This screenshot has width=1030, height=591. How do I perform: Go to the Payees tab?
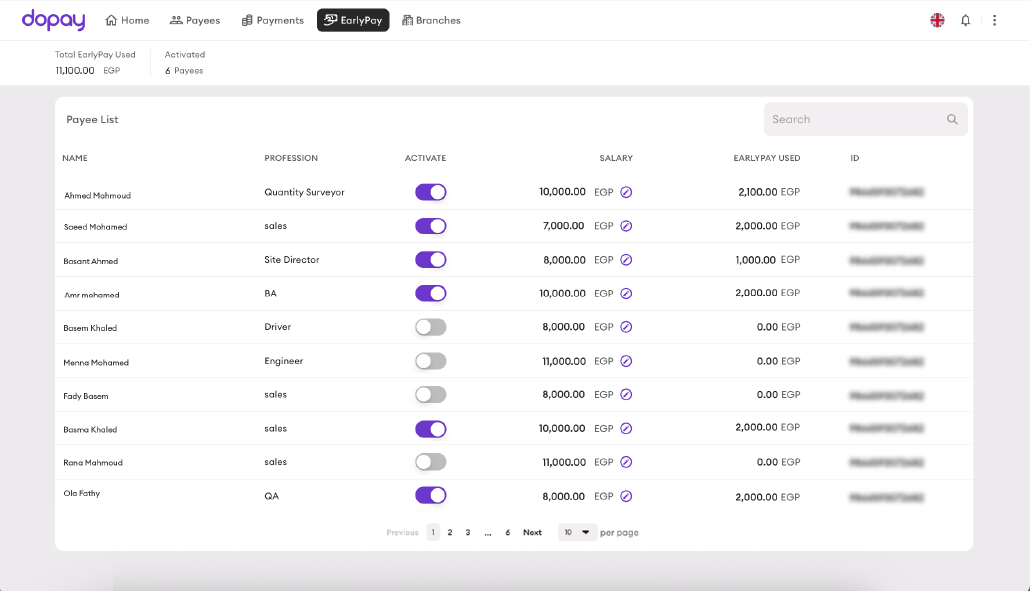pyautogui.click(x=195, y=20)
